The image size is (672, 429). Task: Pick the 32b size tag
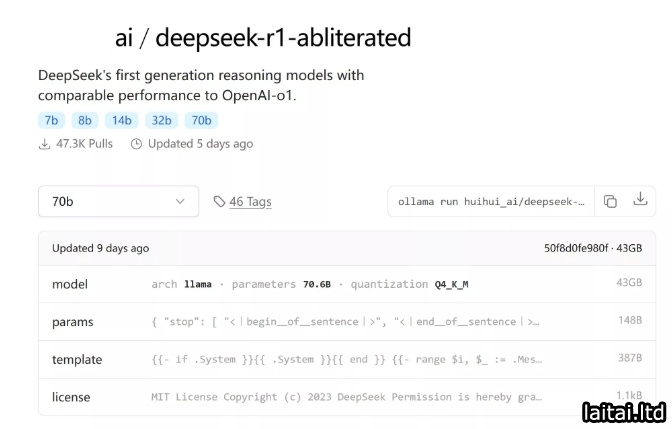tap(161, 120)
